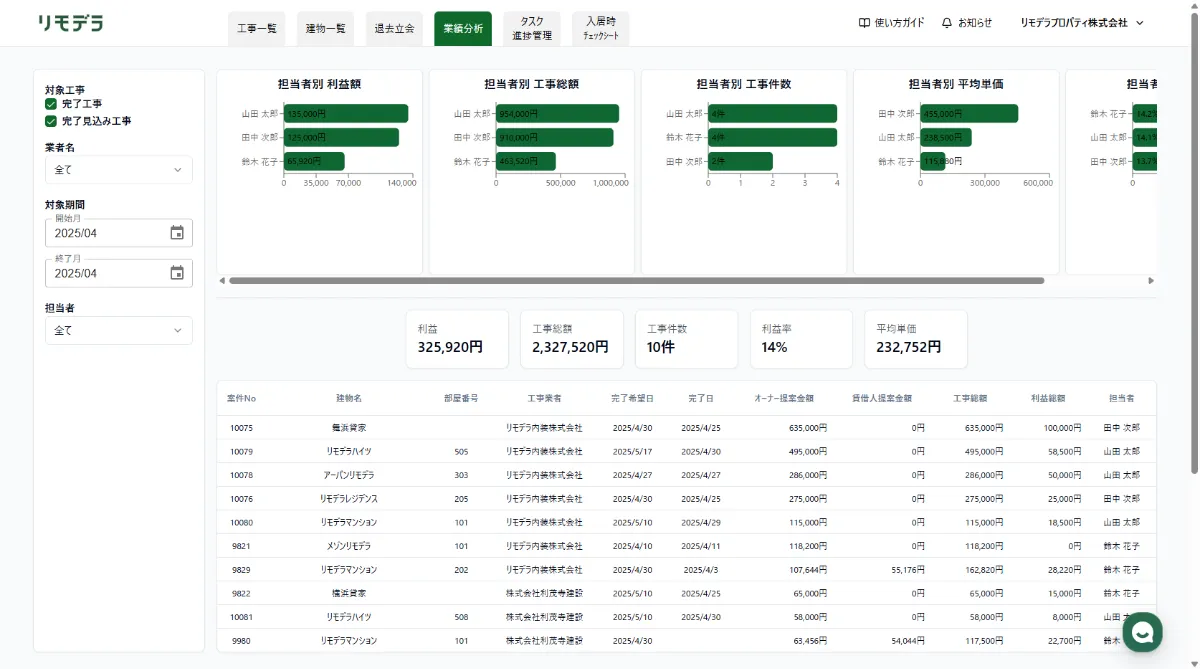Switch to the 工事一覧 tab
The image size is (1200, 669).
(x=257, y=29)
